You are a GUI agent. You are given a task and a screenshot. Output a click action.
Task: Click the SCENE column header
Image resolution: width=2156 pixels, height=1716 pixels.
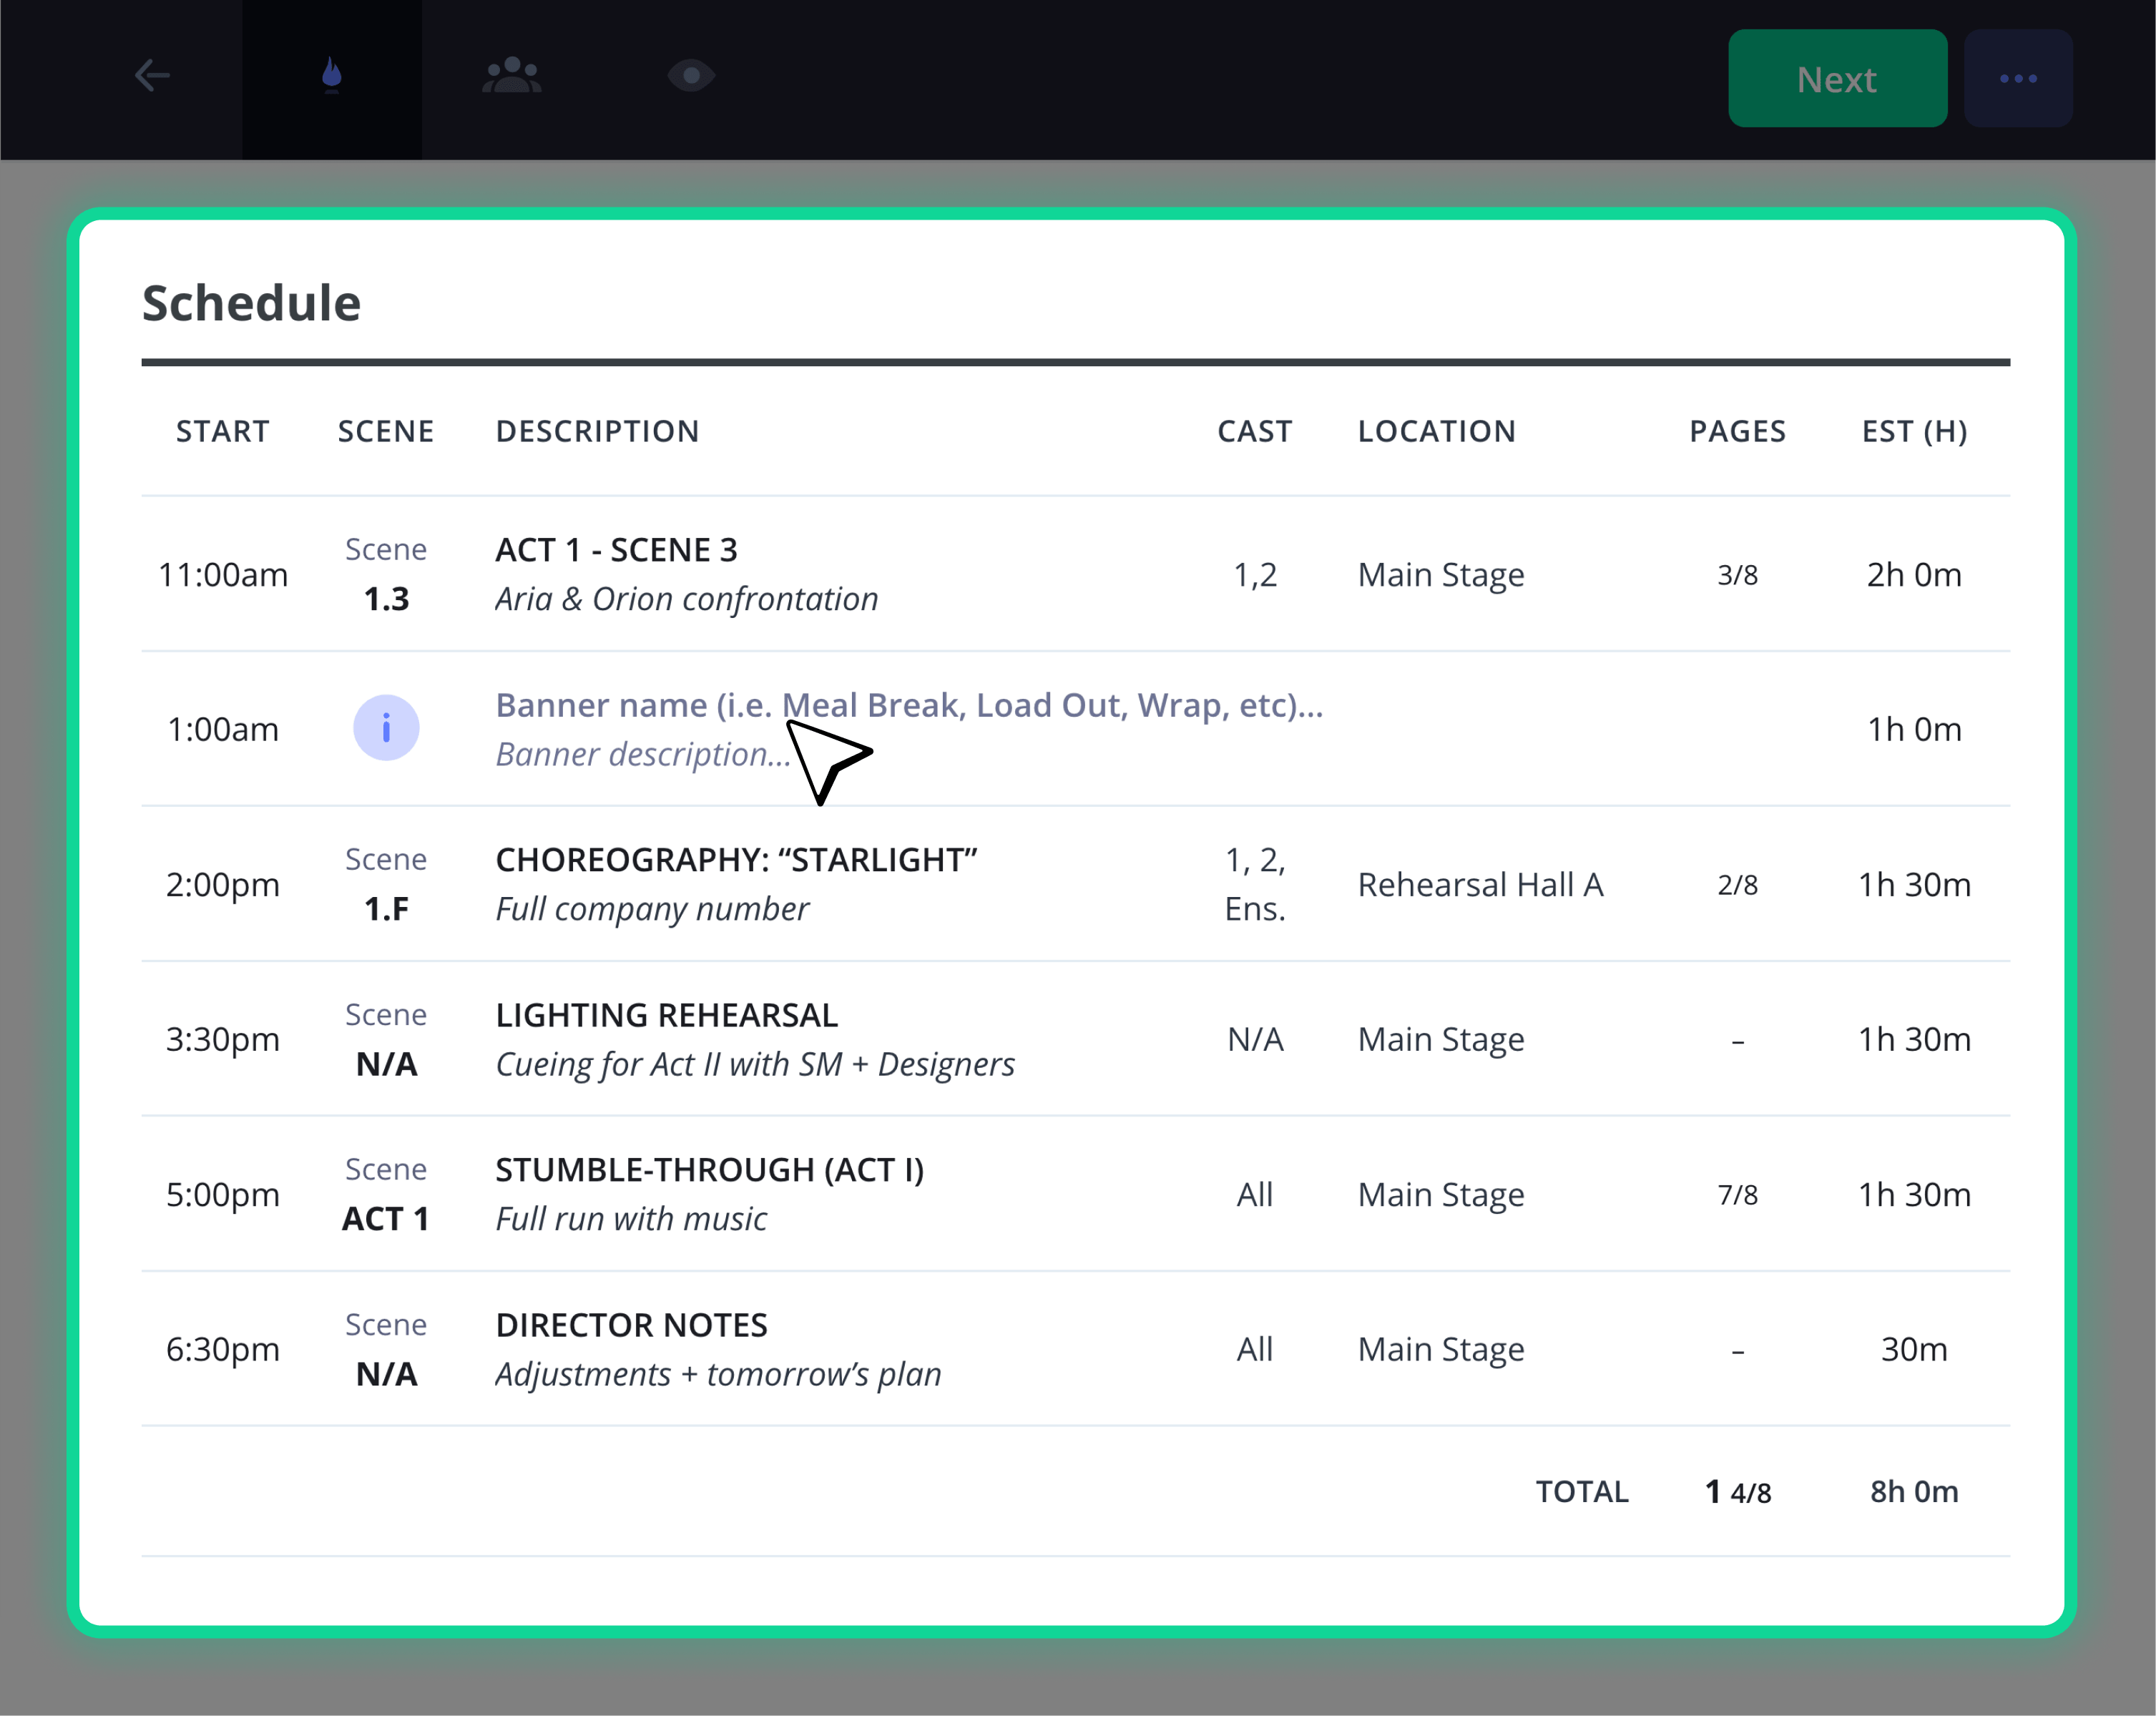[x=386, y=431]
